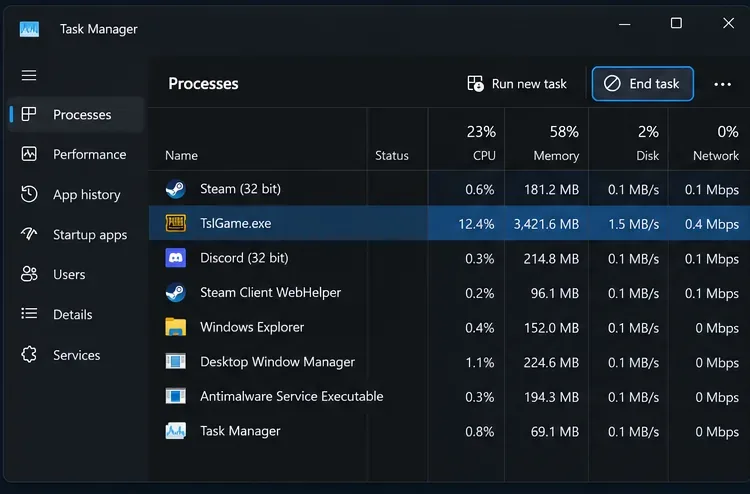Viewport: 750px width, 494px height.
Task: Click the 3,421.6 MB memory value
Action: (x=546, y=224)
